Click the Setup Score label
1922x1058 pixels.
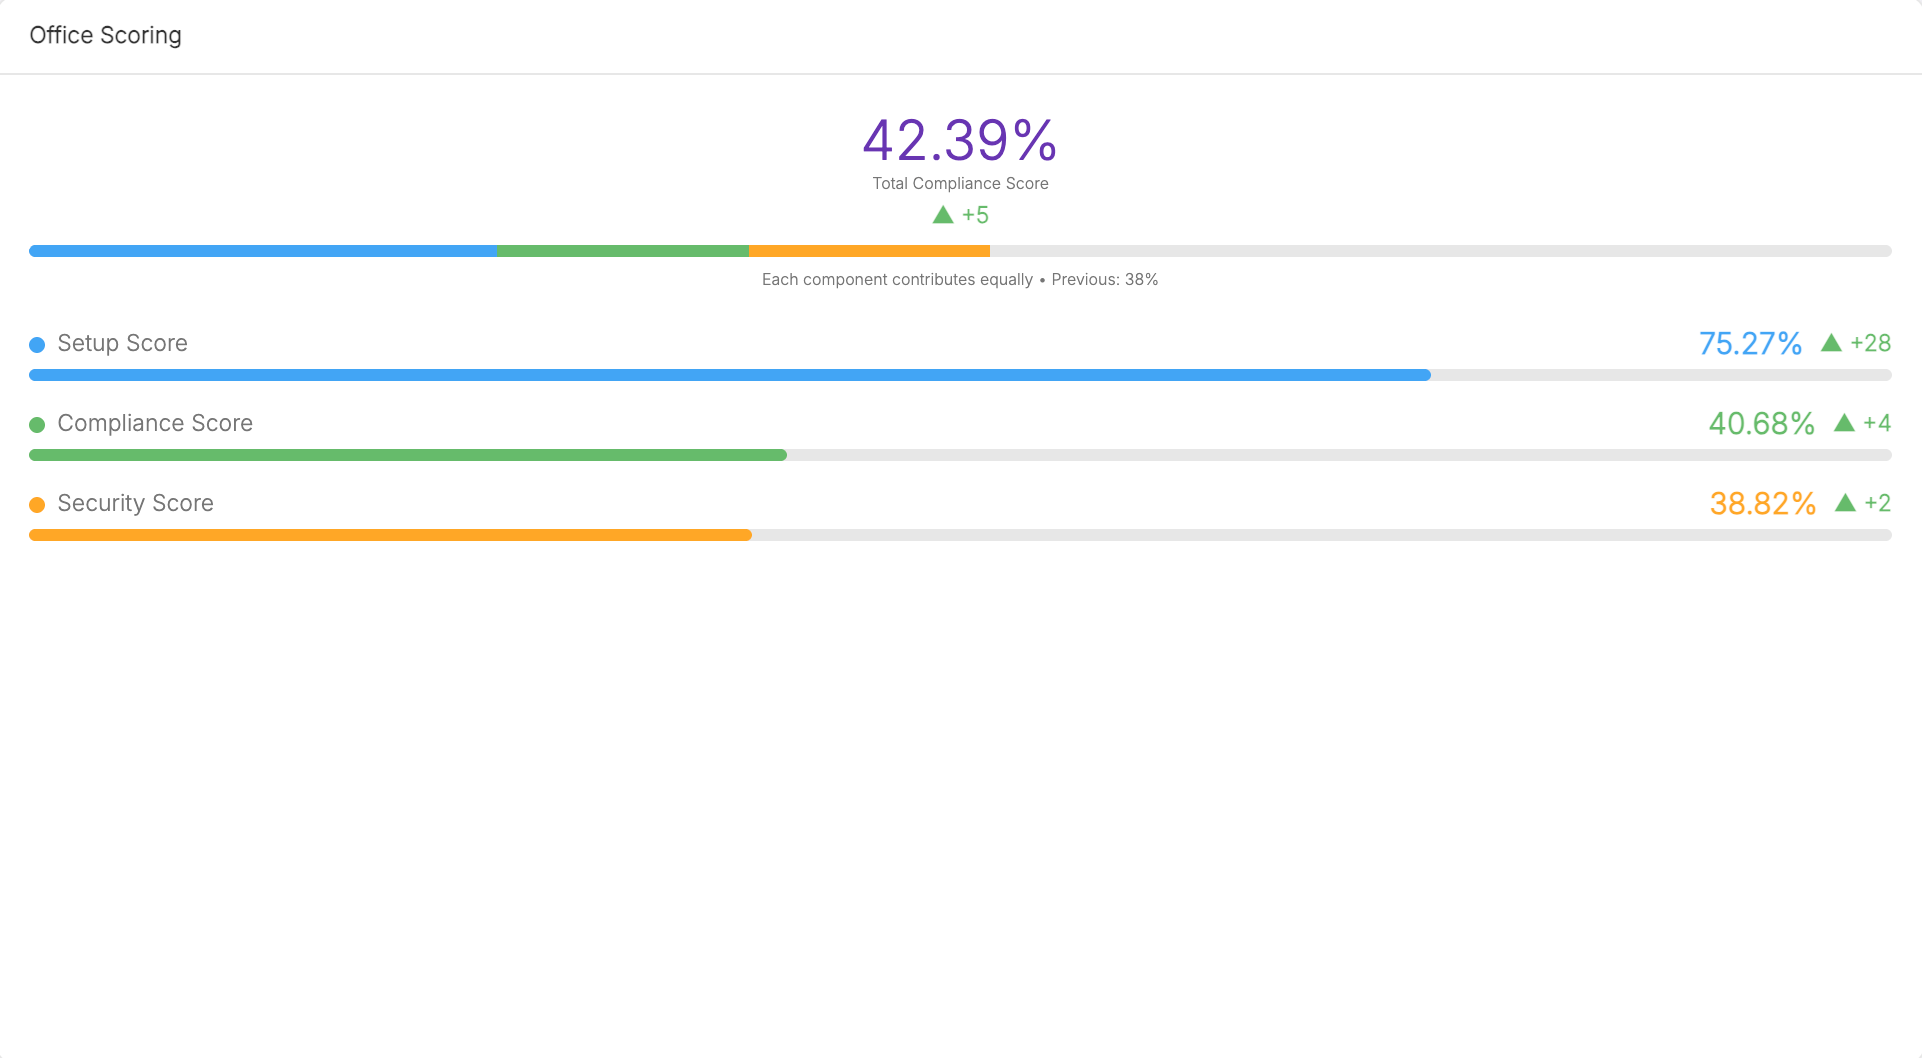tap(122, 343)
